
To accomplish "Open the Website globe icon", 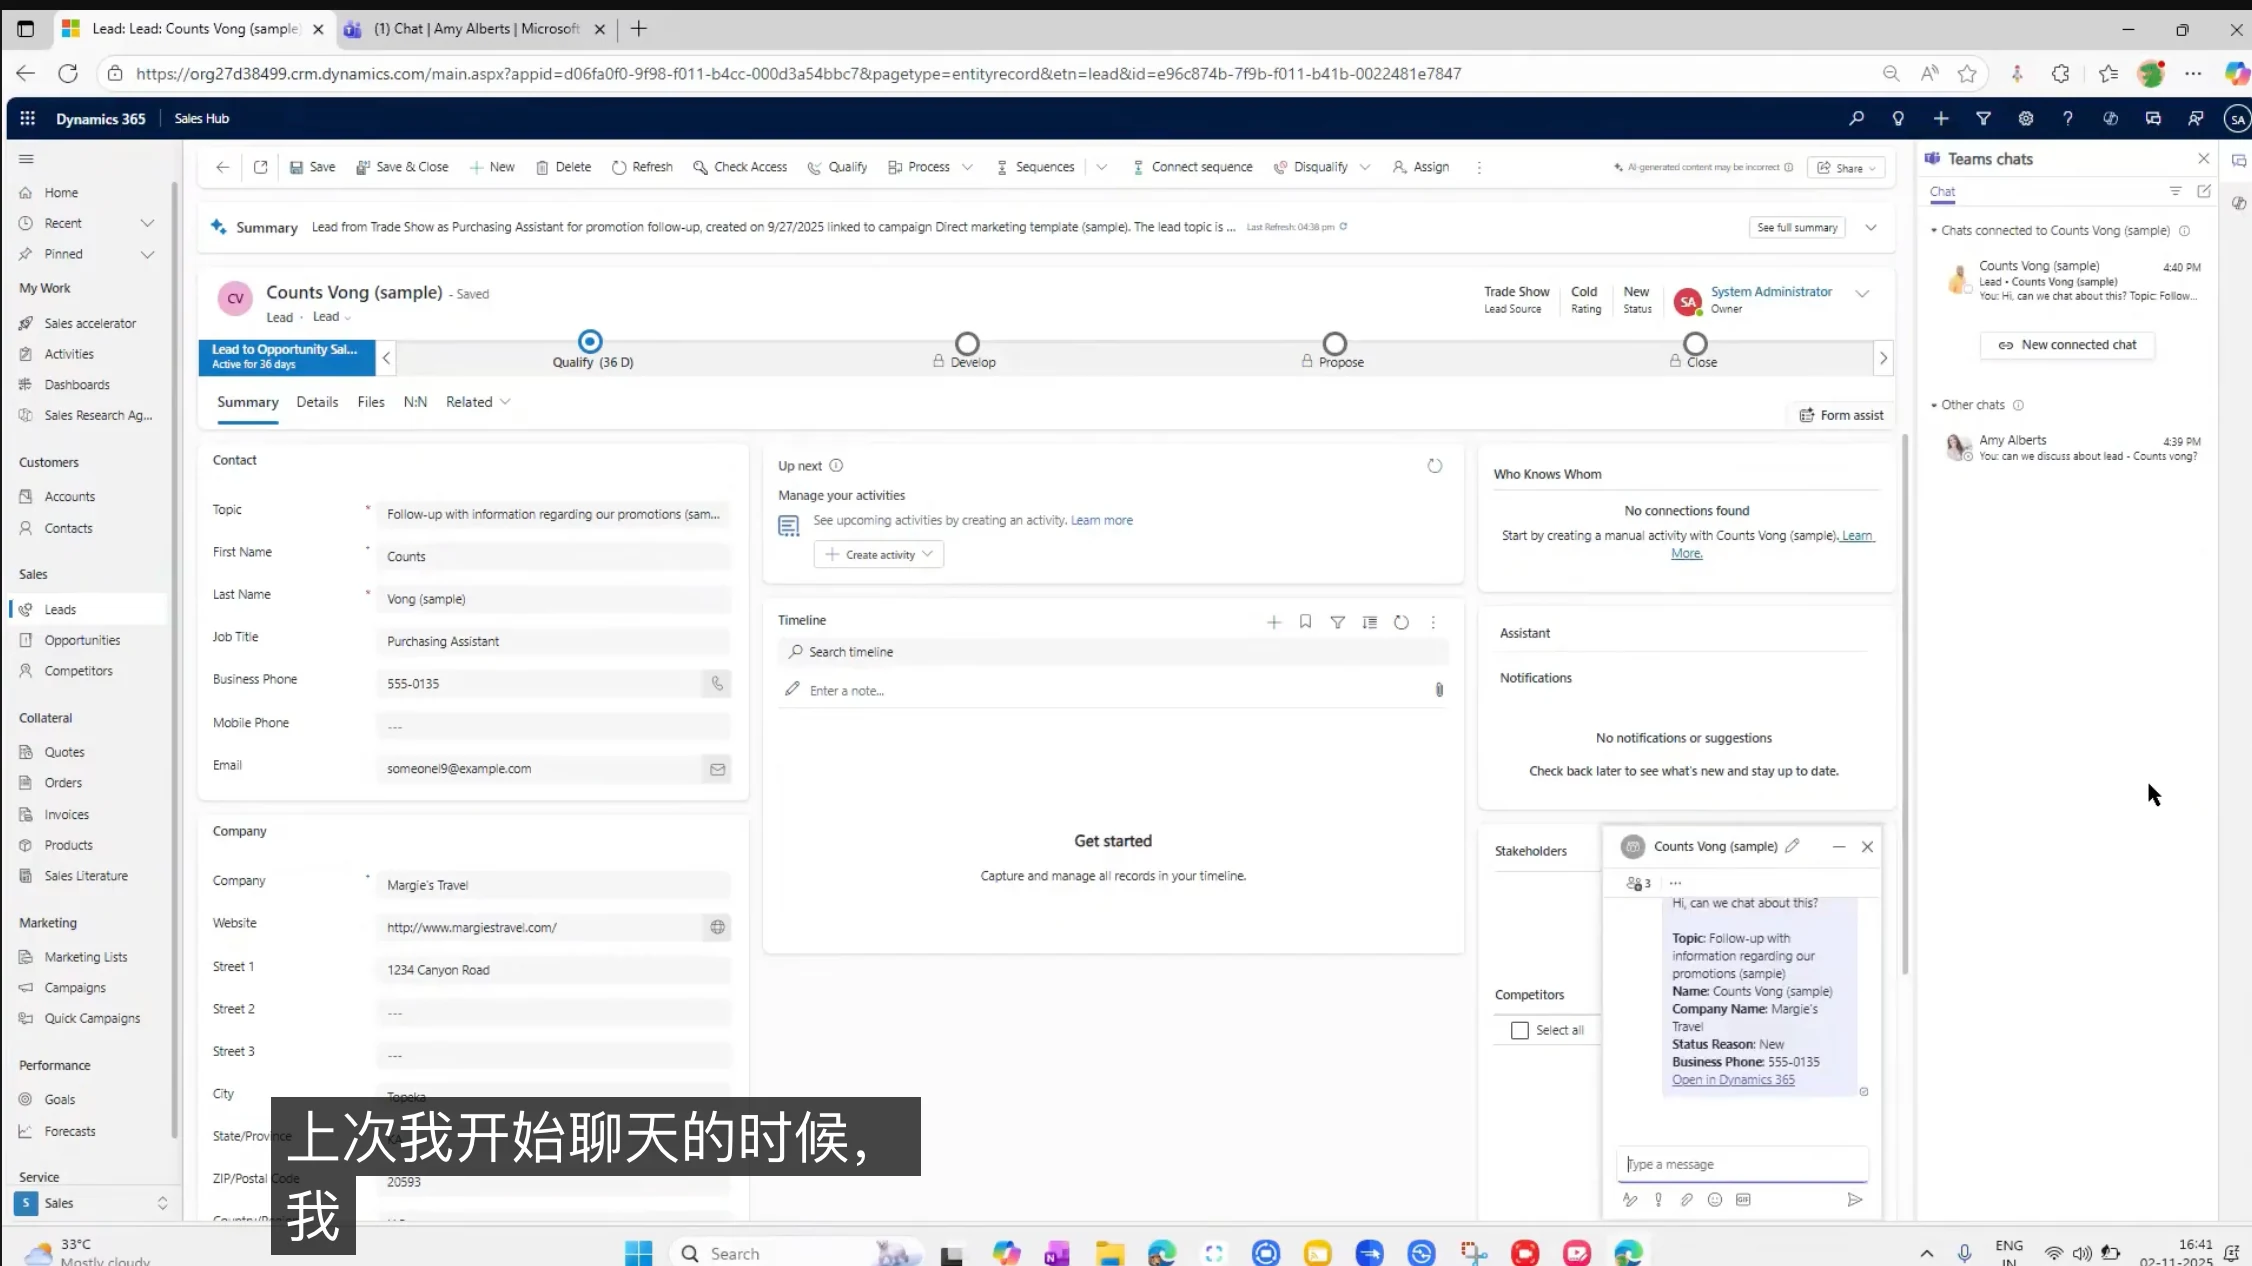I will 717,927.
